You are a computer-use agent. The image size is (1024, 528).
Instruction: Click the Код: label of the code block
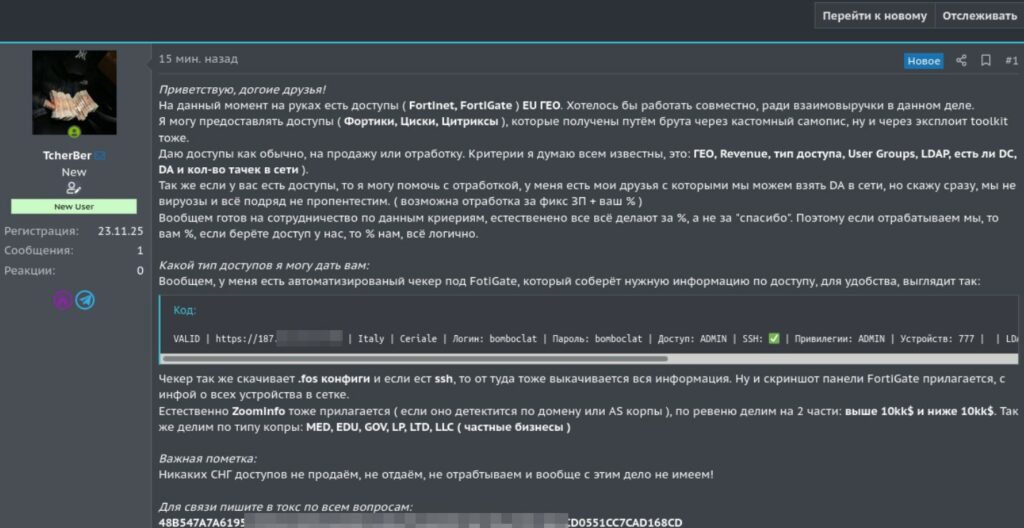(184, 311)
